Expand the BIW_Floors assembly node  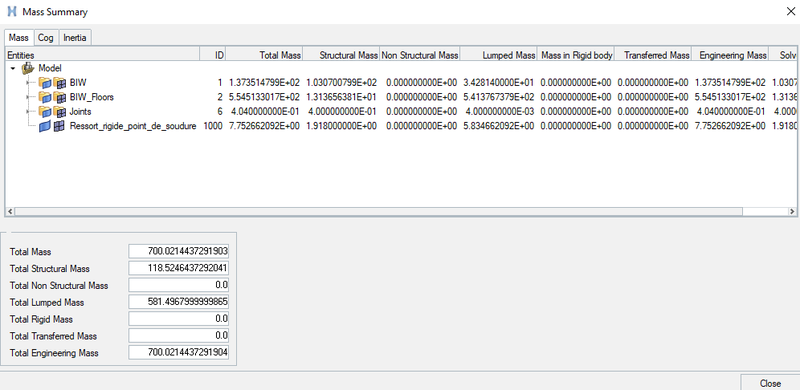point(29,97)
